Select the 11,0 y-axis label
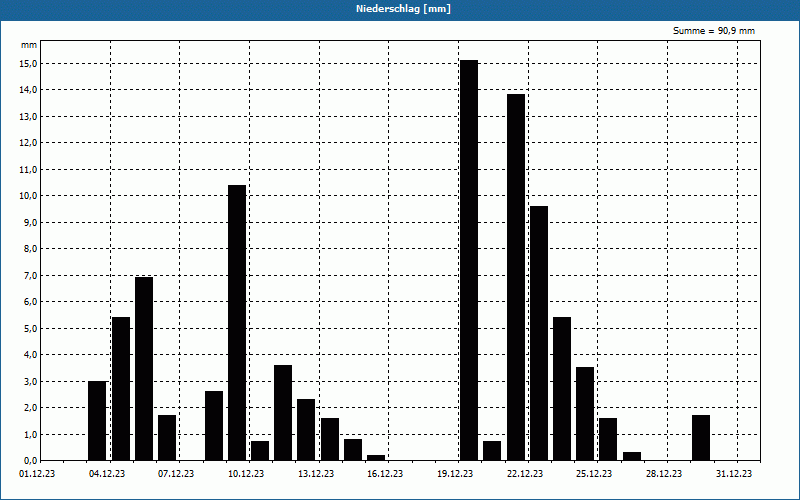The width and height of the screenshot is (800, 500). [x=28, y=169]
